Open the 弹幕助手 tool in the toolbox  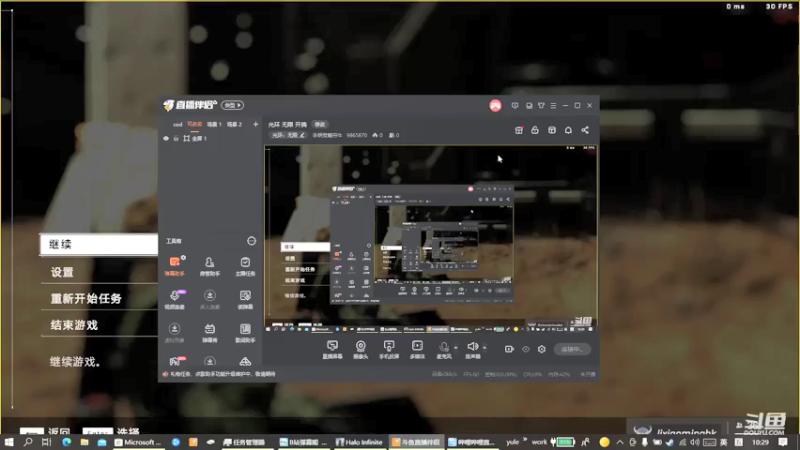tap(174, 266)
